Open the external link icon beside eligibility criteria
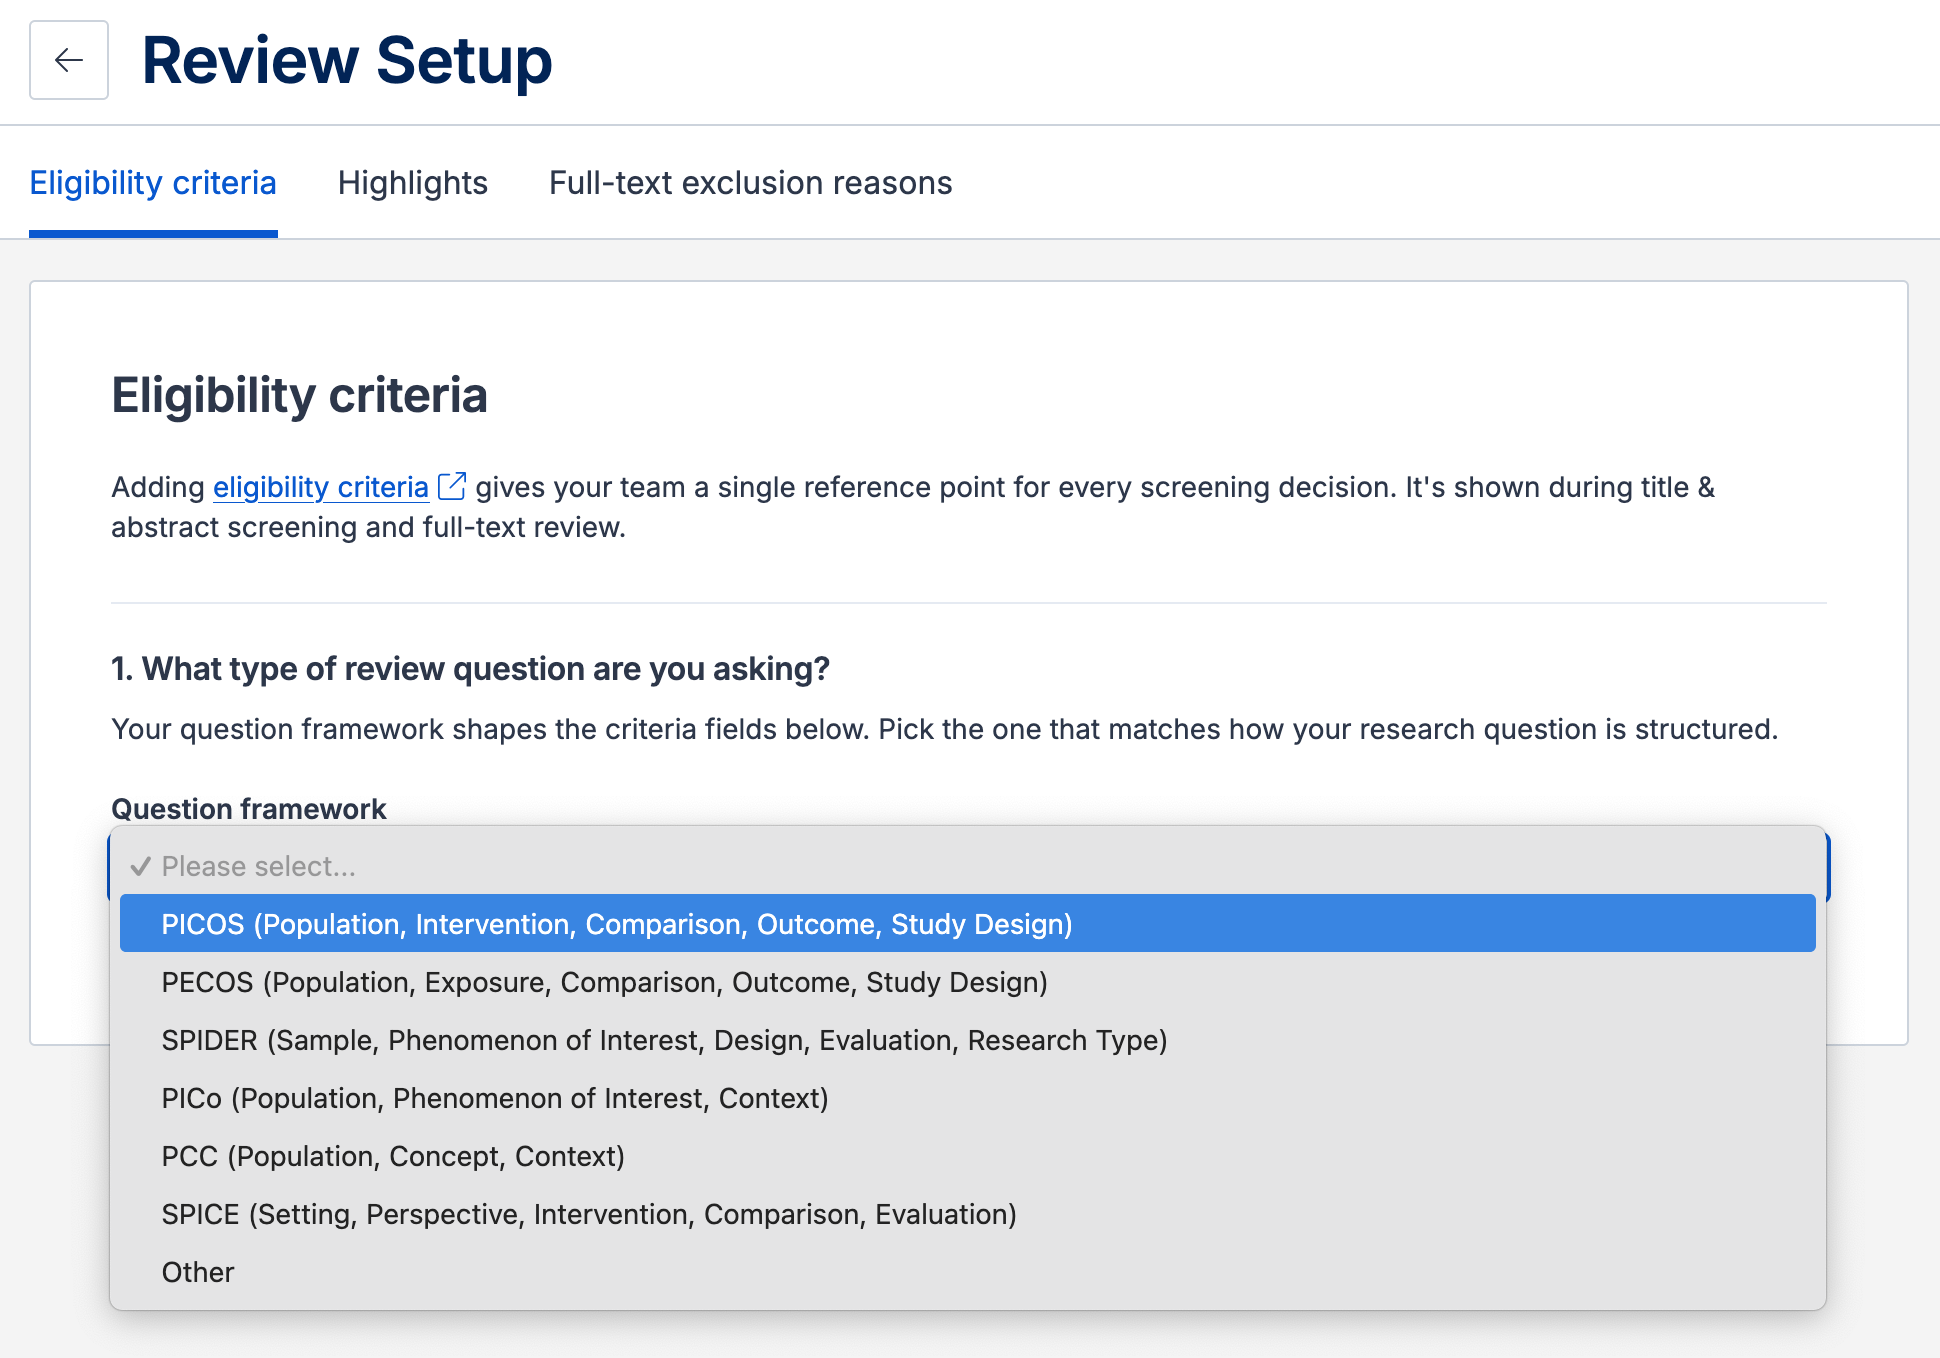This screenshot has width=1940, height=1358. click(x=452, y=486)
